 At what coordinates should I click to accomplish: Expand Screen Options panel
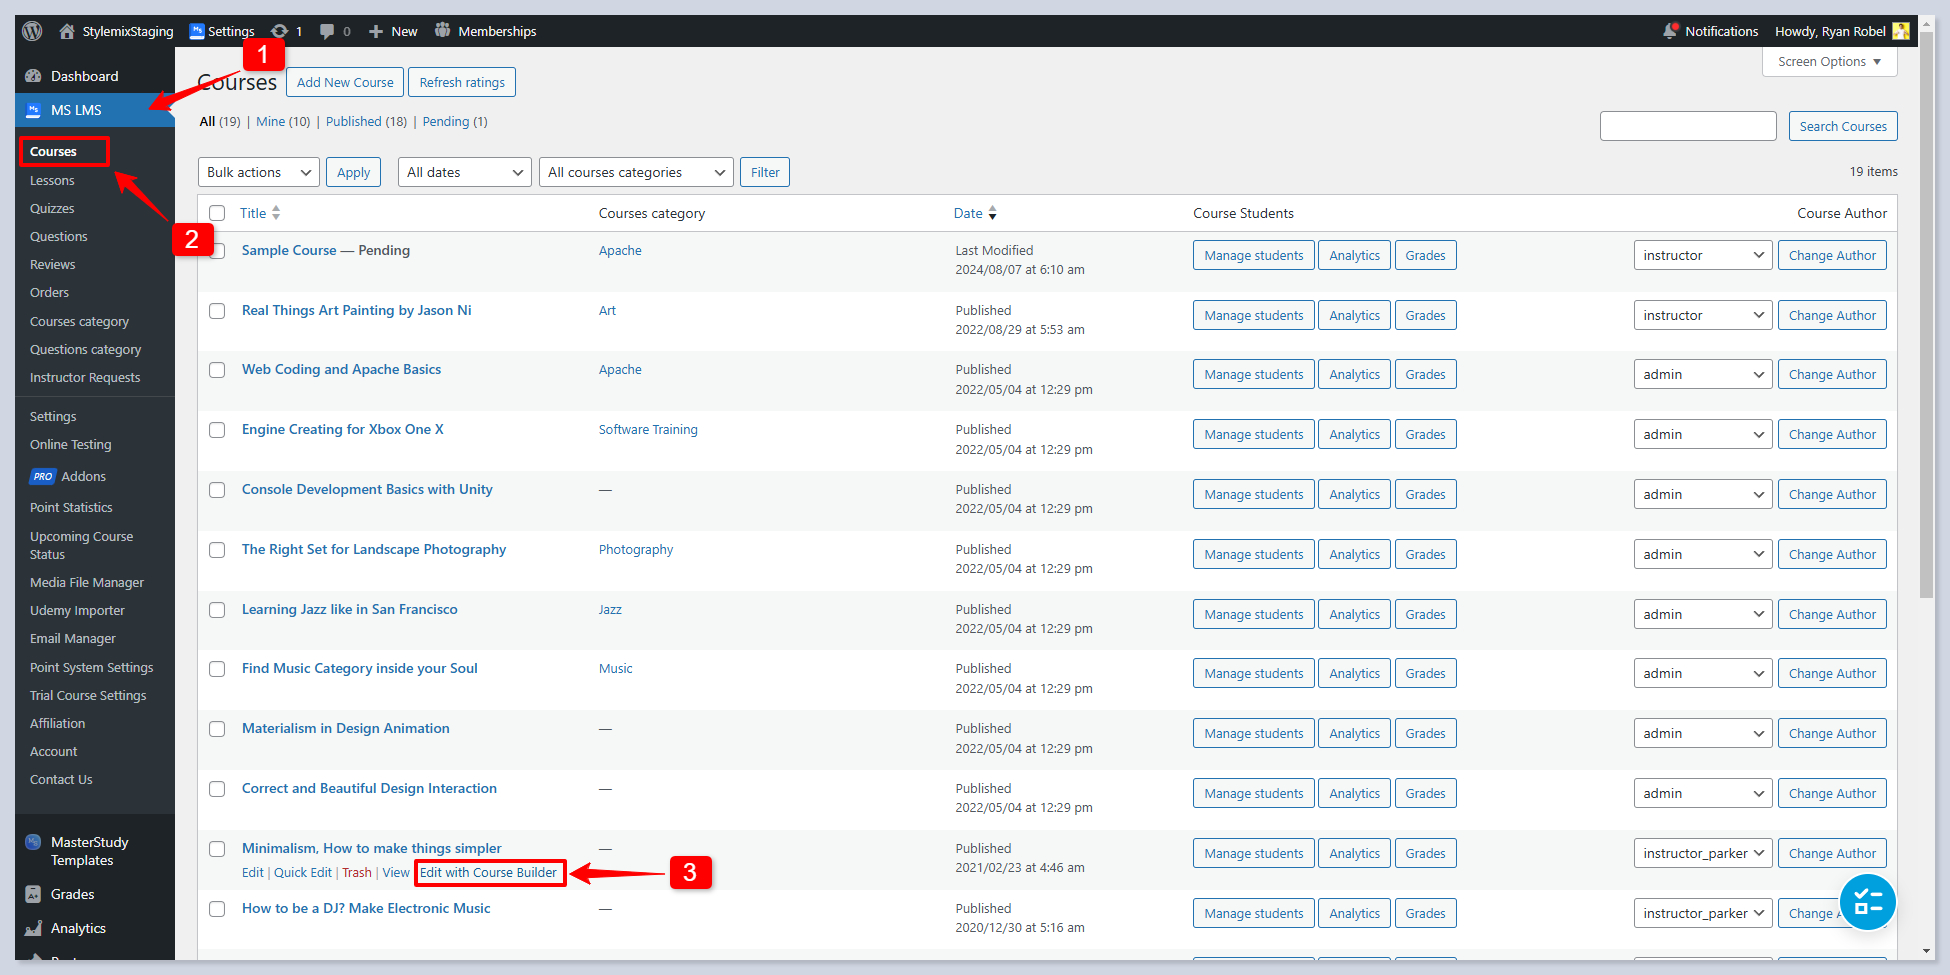pos(1828,62)
